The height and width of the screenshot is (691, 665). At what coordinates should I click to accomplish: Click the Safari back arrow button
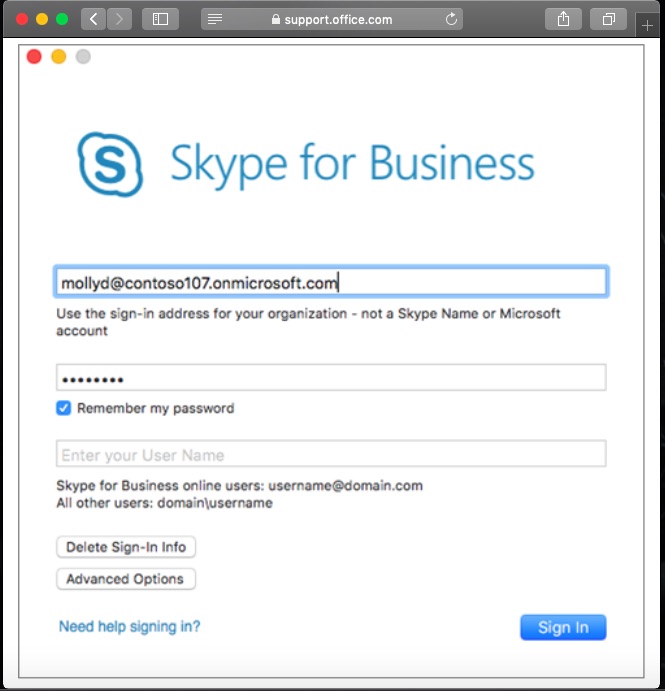coord(93,19)
